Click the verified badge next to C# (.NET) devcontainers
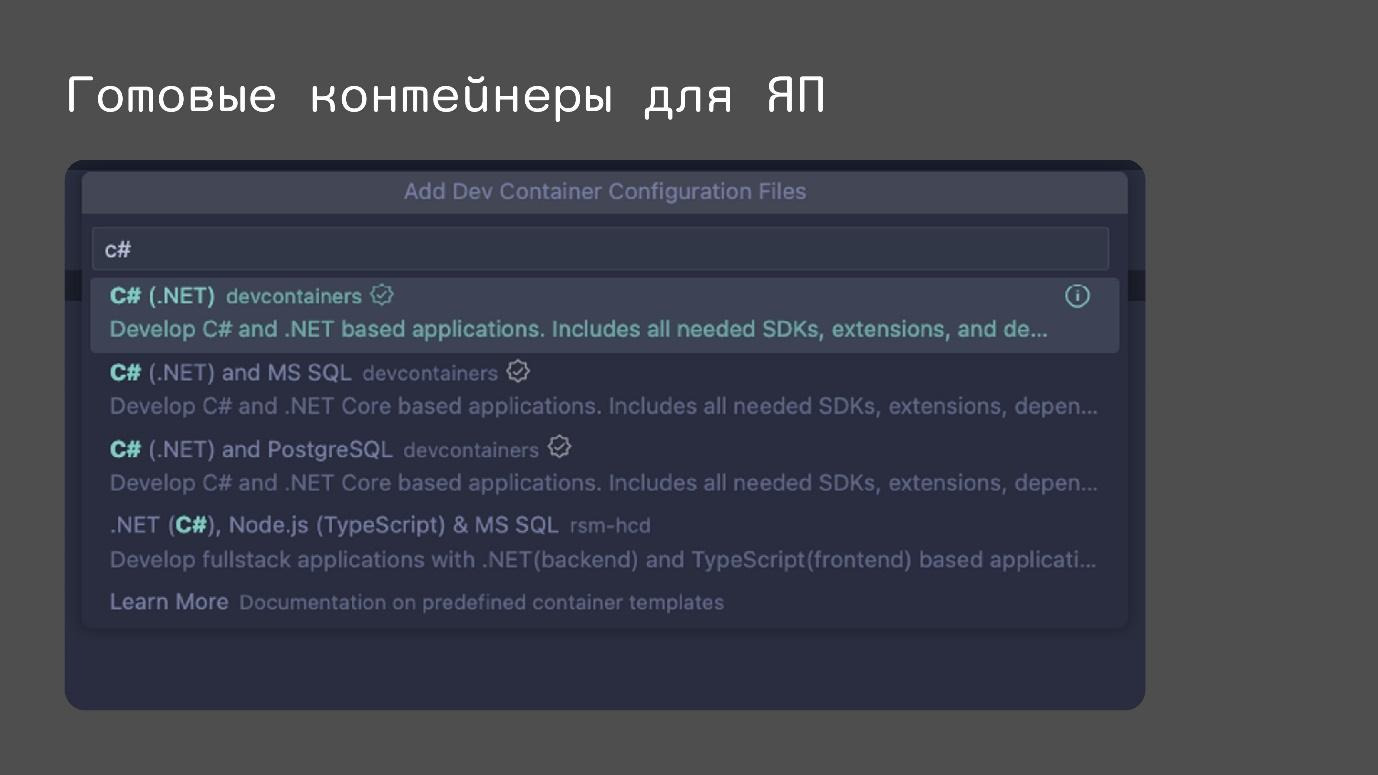The image size is (1378, 775). tap(381, 294)
